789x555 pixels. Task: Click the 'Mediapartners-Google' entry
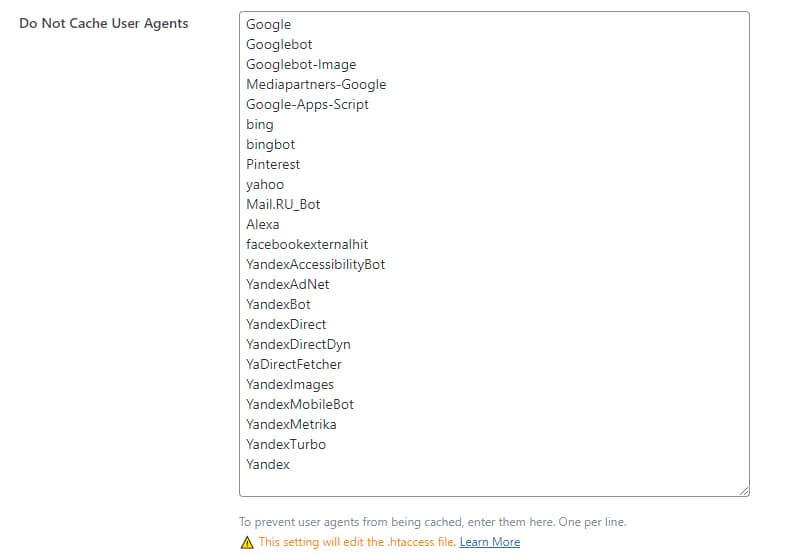click(x=316, y=84)
